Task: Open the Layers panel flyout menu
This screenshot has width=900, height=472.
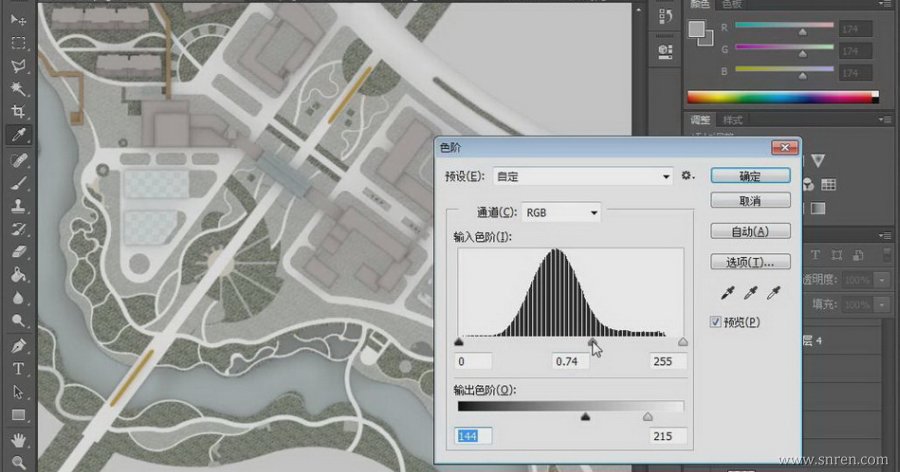Action: pos(885,235)
